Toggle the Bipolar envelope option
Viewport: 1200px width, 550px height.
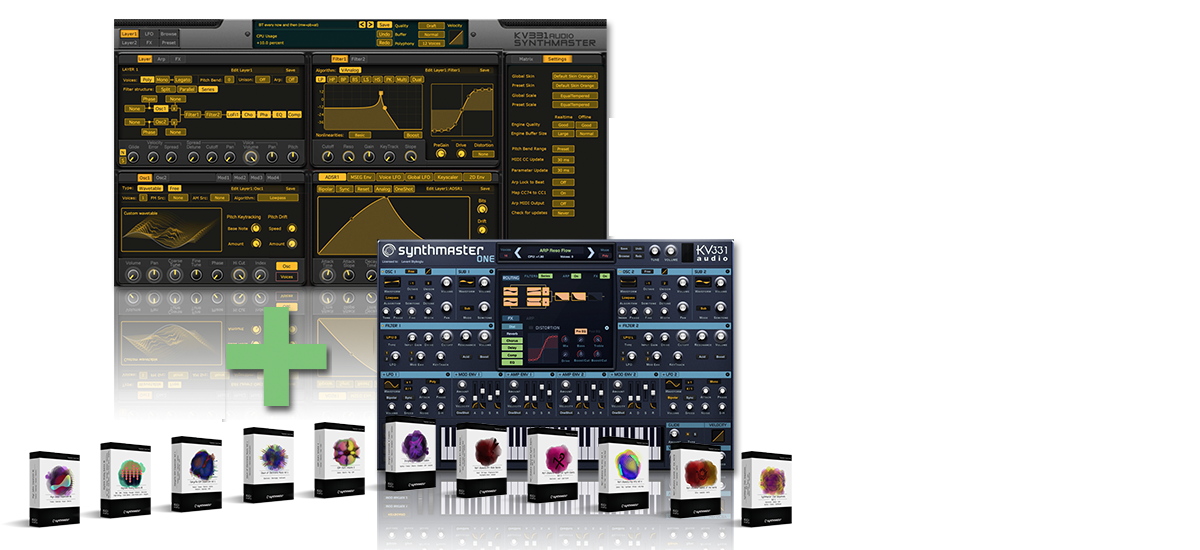[326, 187]
